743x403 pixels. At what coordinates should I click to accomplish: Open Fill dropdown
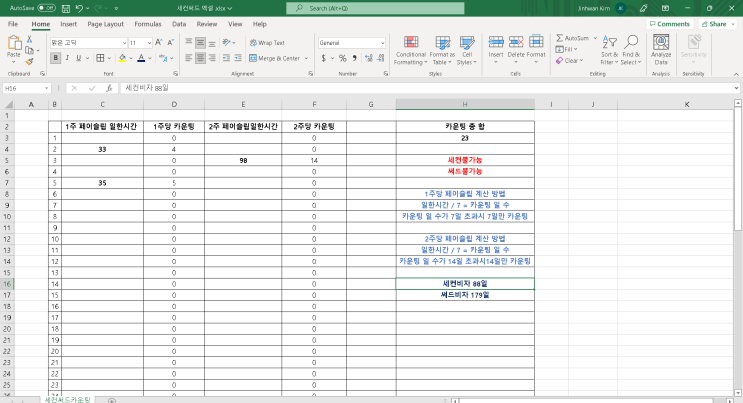pos(567,49)
